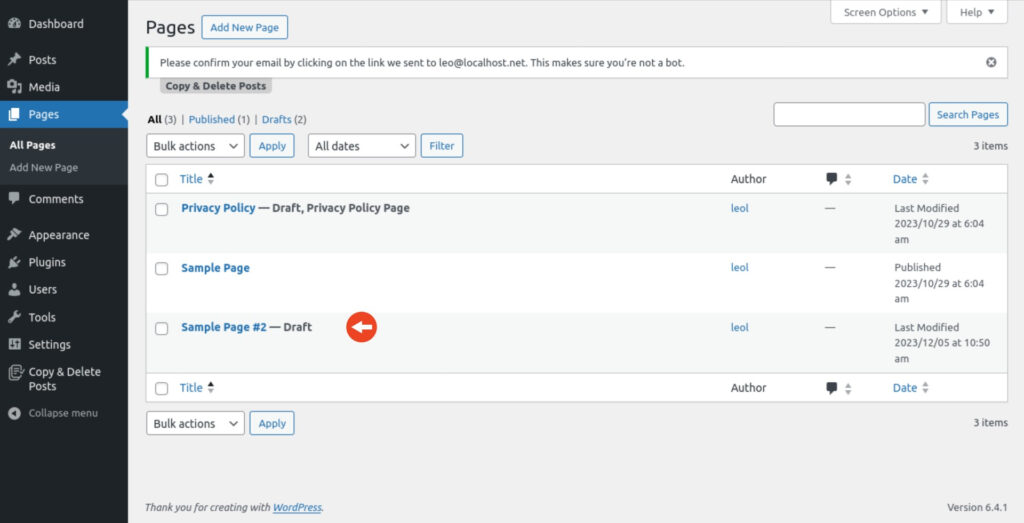This screenshot has height=523, width=1024.
Task: Open Plugins in the sidebar
Action: [x=47, y=262]
